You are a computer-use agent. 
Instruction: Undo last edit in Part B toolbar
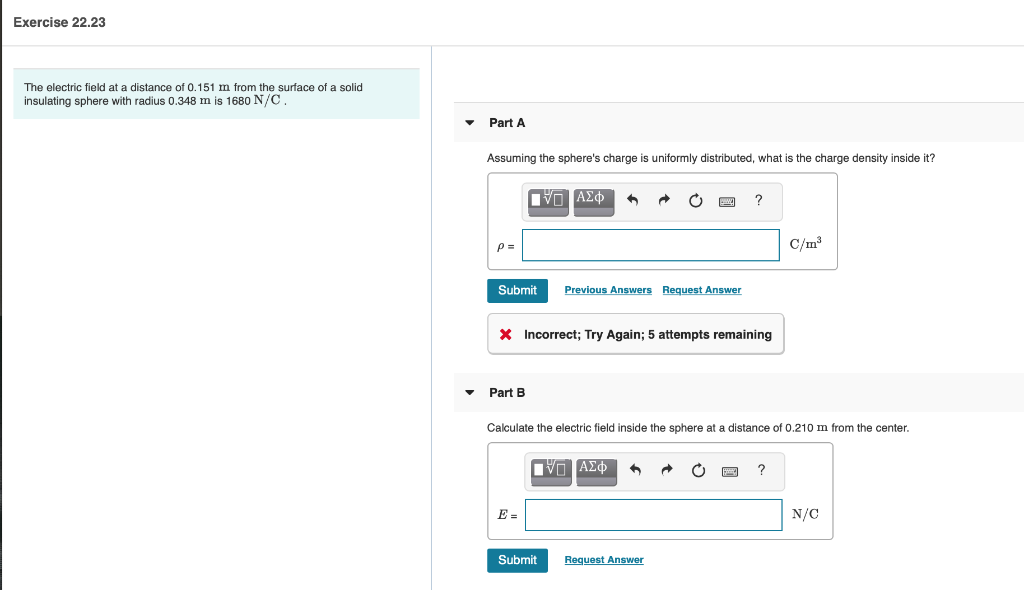click(x=635, y=470)
